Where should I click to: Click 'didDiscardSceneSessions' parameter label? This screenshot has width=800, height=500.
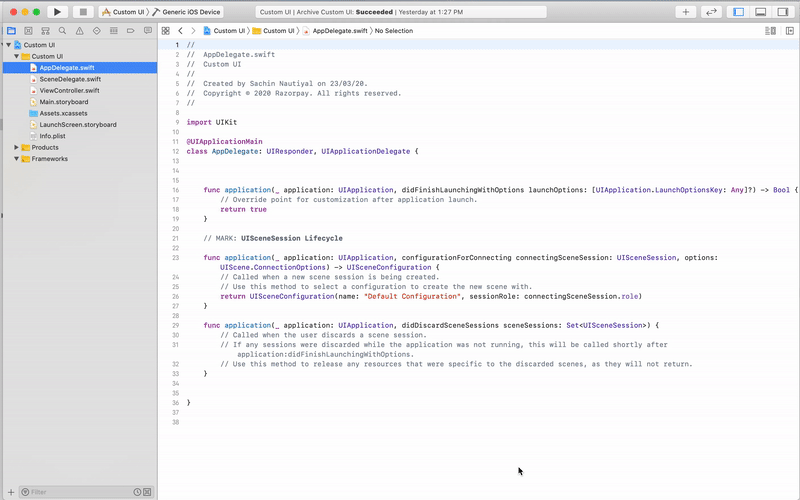point(450,326)
